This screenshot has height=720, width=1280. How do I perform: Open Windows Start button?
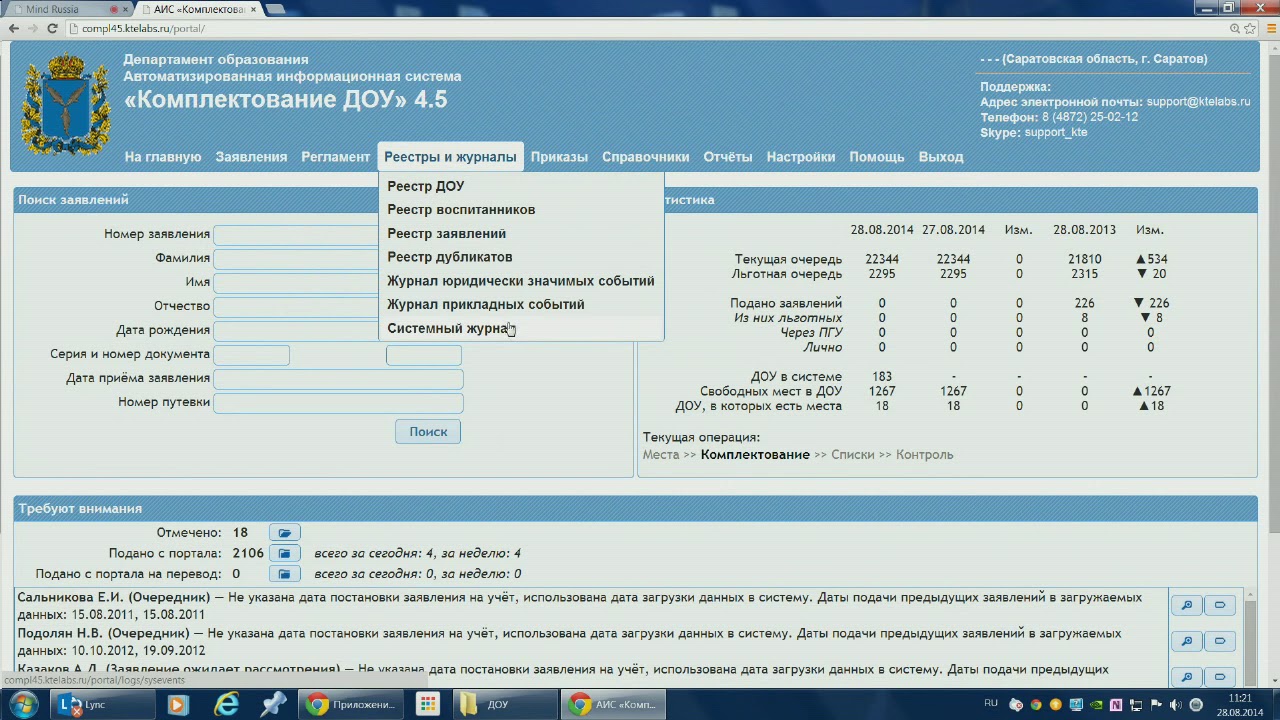click(x=22, y=704)
